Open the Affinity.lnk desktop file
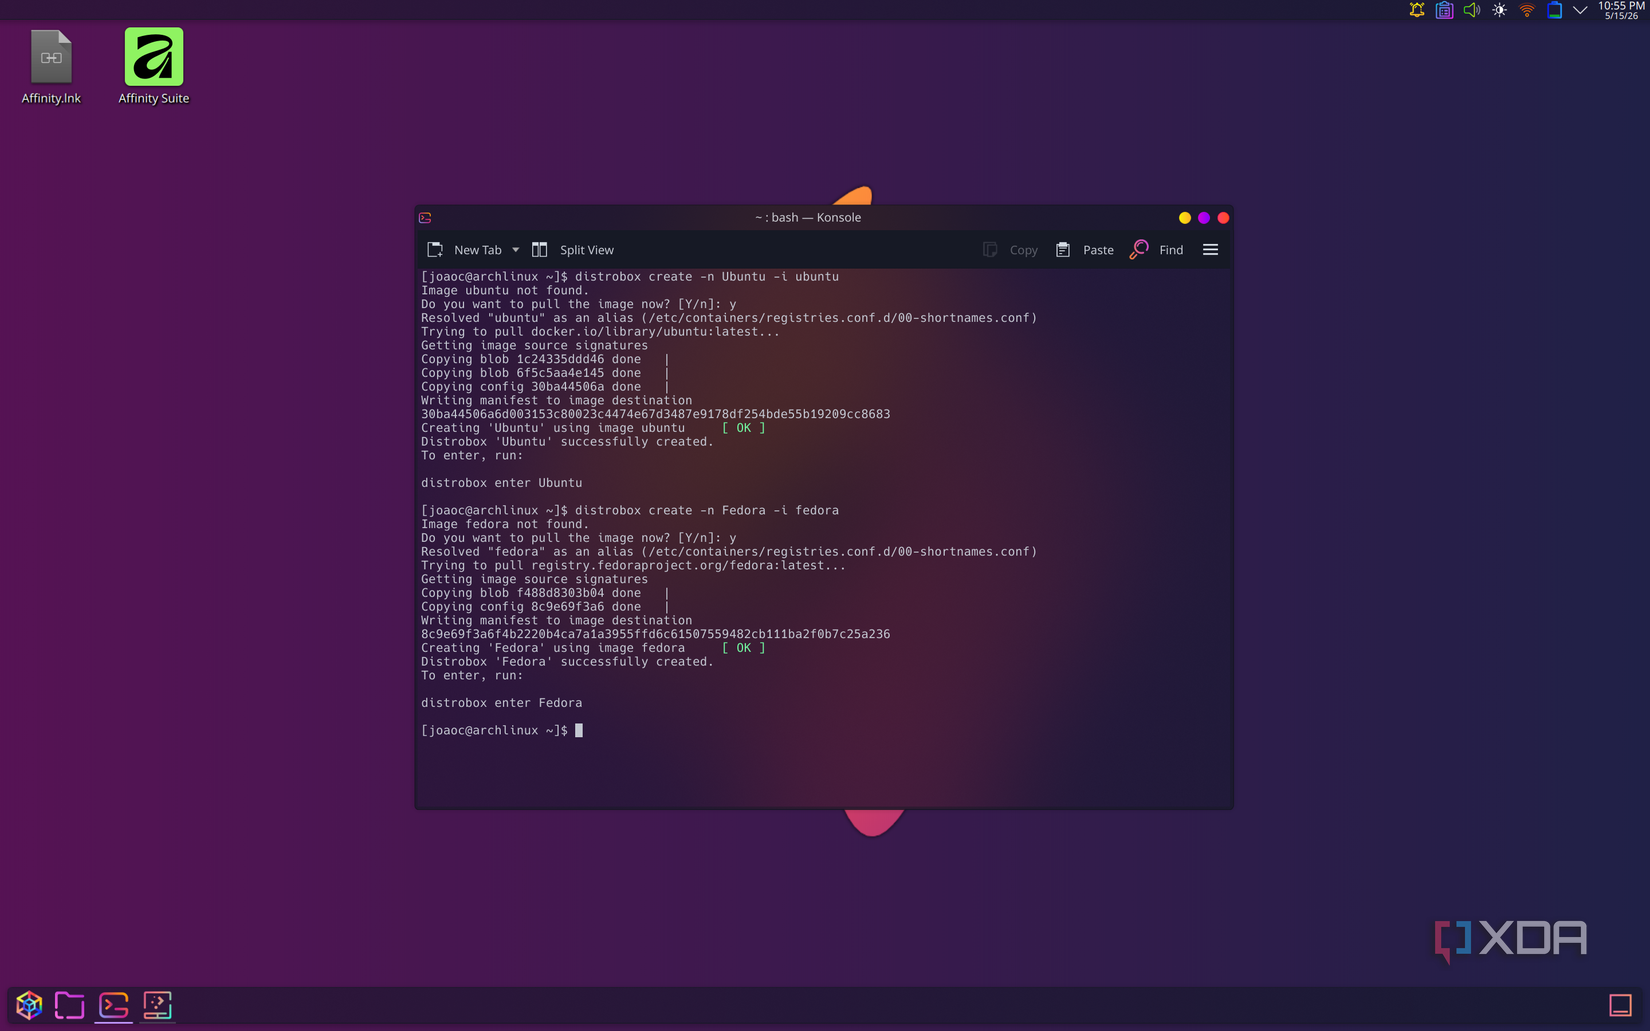1650x1031 pixels. [x=51, y=67]
